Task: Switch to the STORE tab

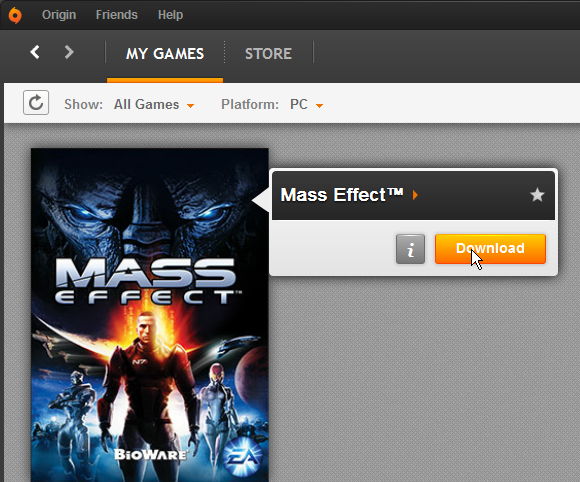Action: [x=269, y=54]
